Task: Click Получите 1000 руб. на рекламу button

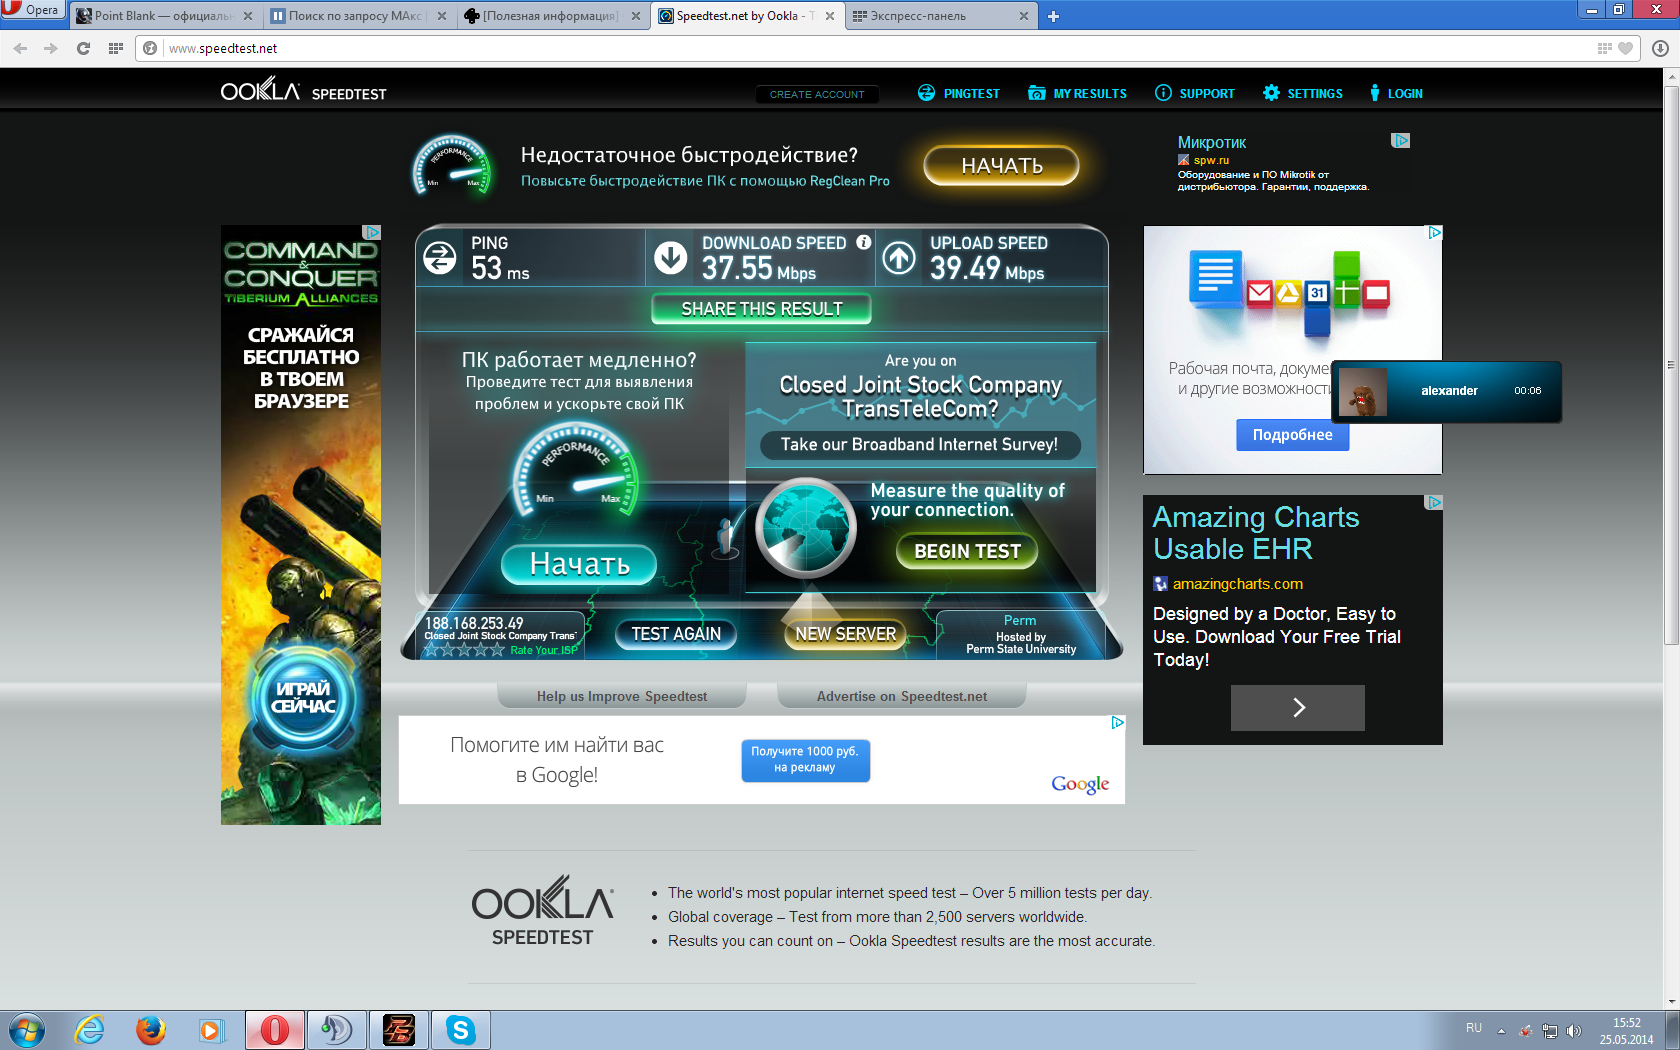Action: point(805,760)
